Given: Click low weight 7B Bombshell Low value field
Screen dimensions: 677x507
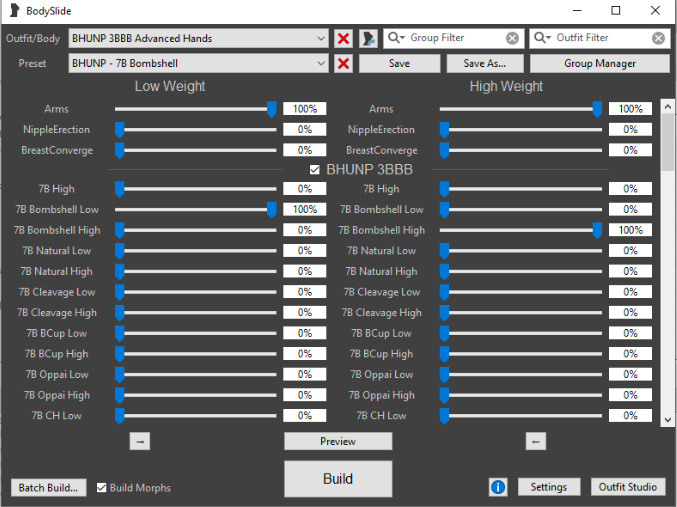Looking at the screenshot, I should [x=305, y=209].
